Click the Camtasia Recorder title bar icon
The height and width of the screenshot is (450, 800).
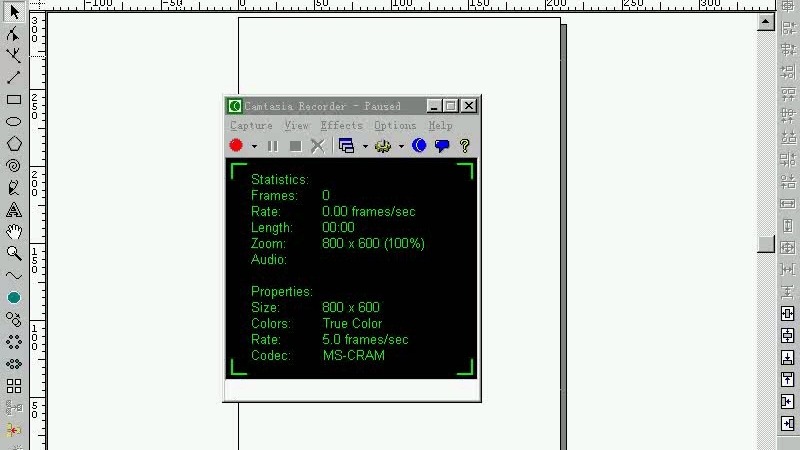(235, 106)
